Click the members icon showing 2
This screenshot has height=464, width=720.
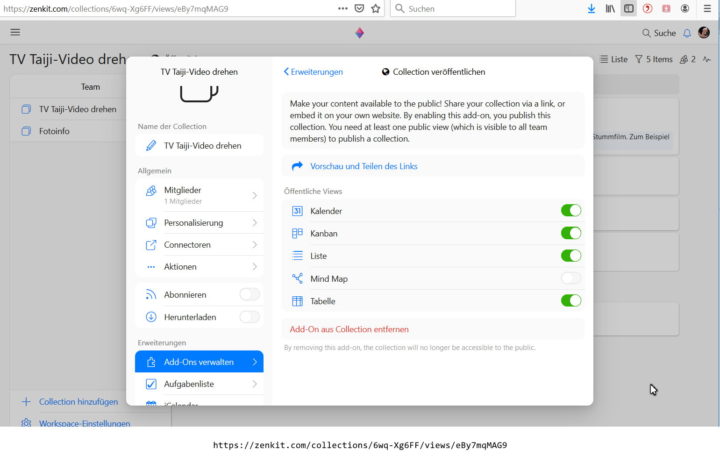point(687,59)
